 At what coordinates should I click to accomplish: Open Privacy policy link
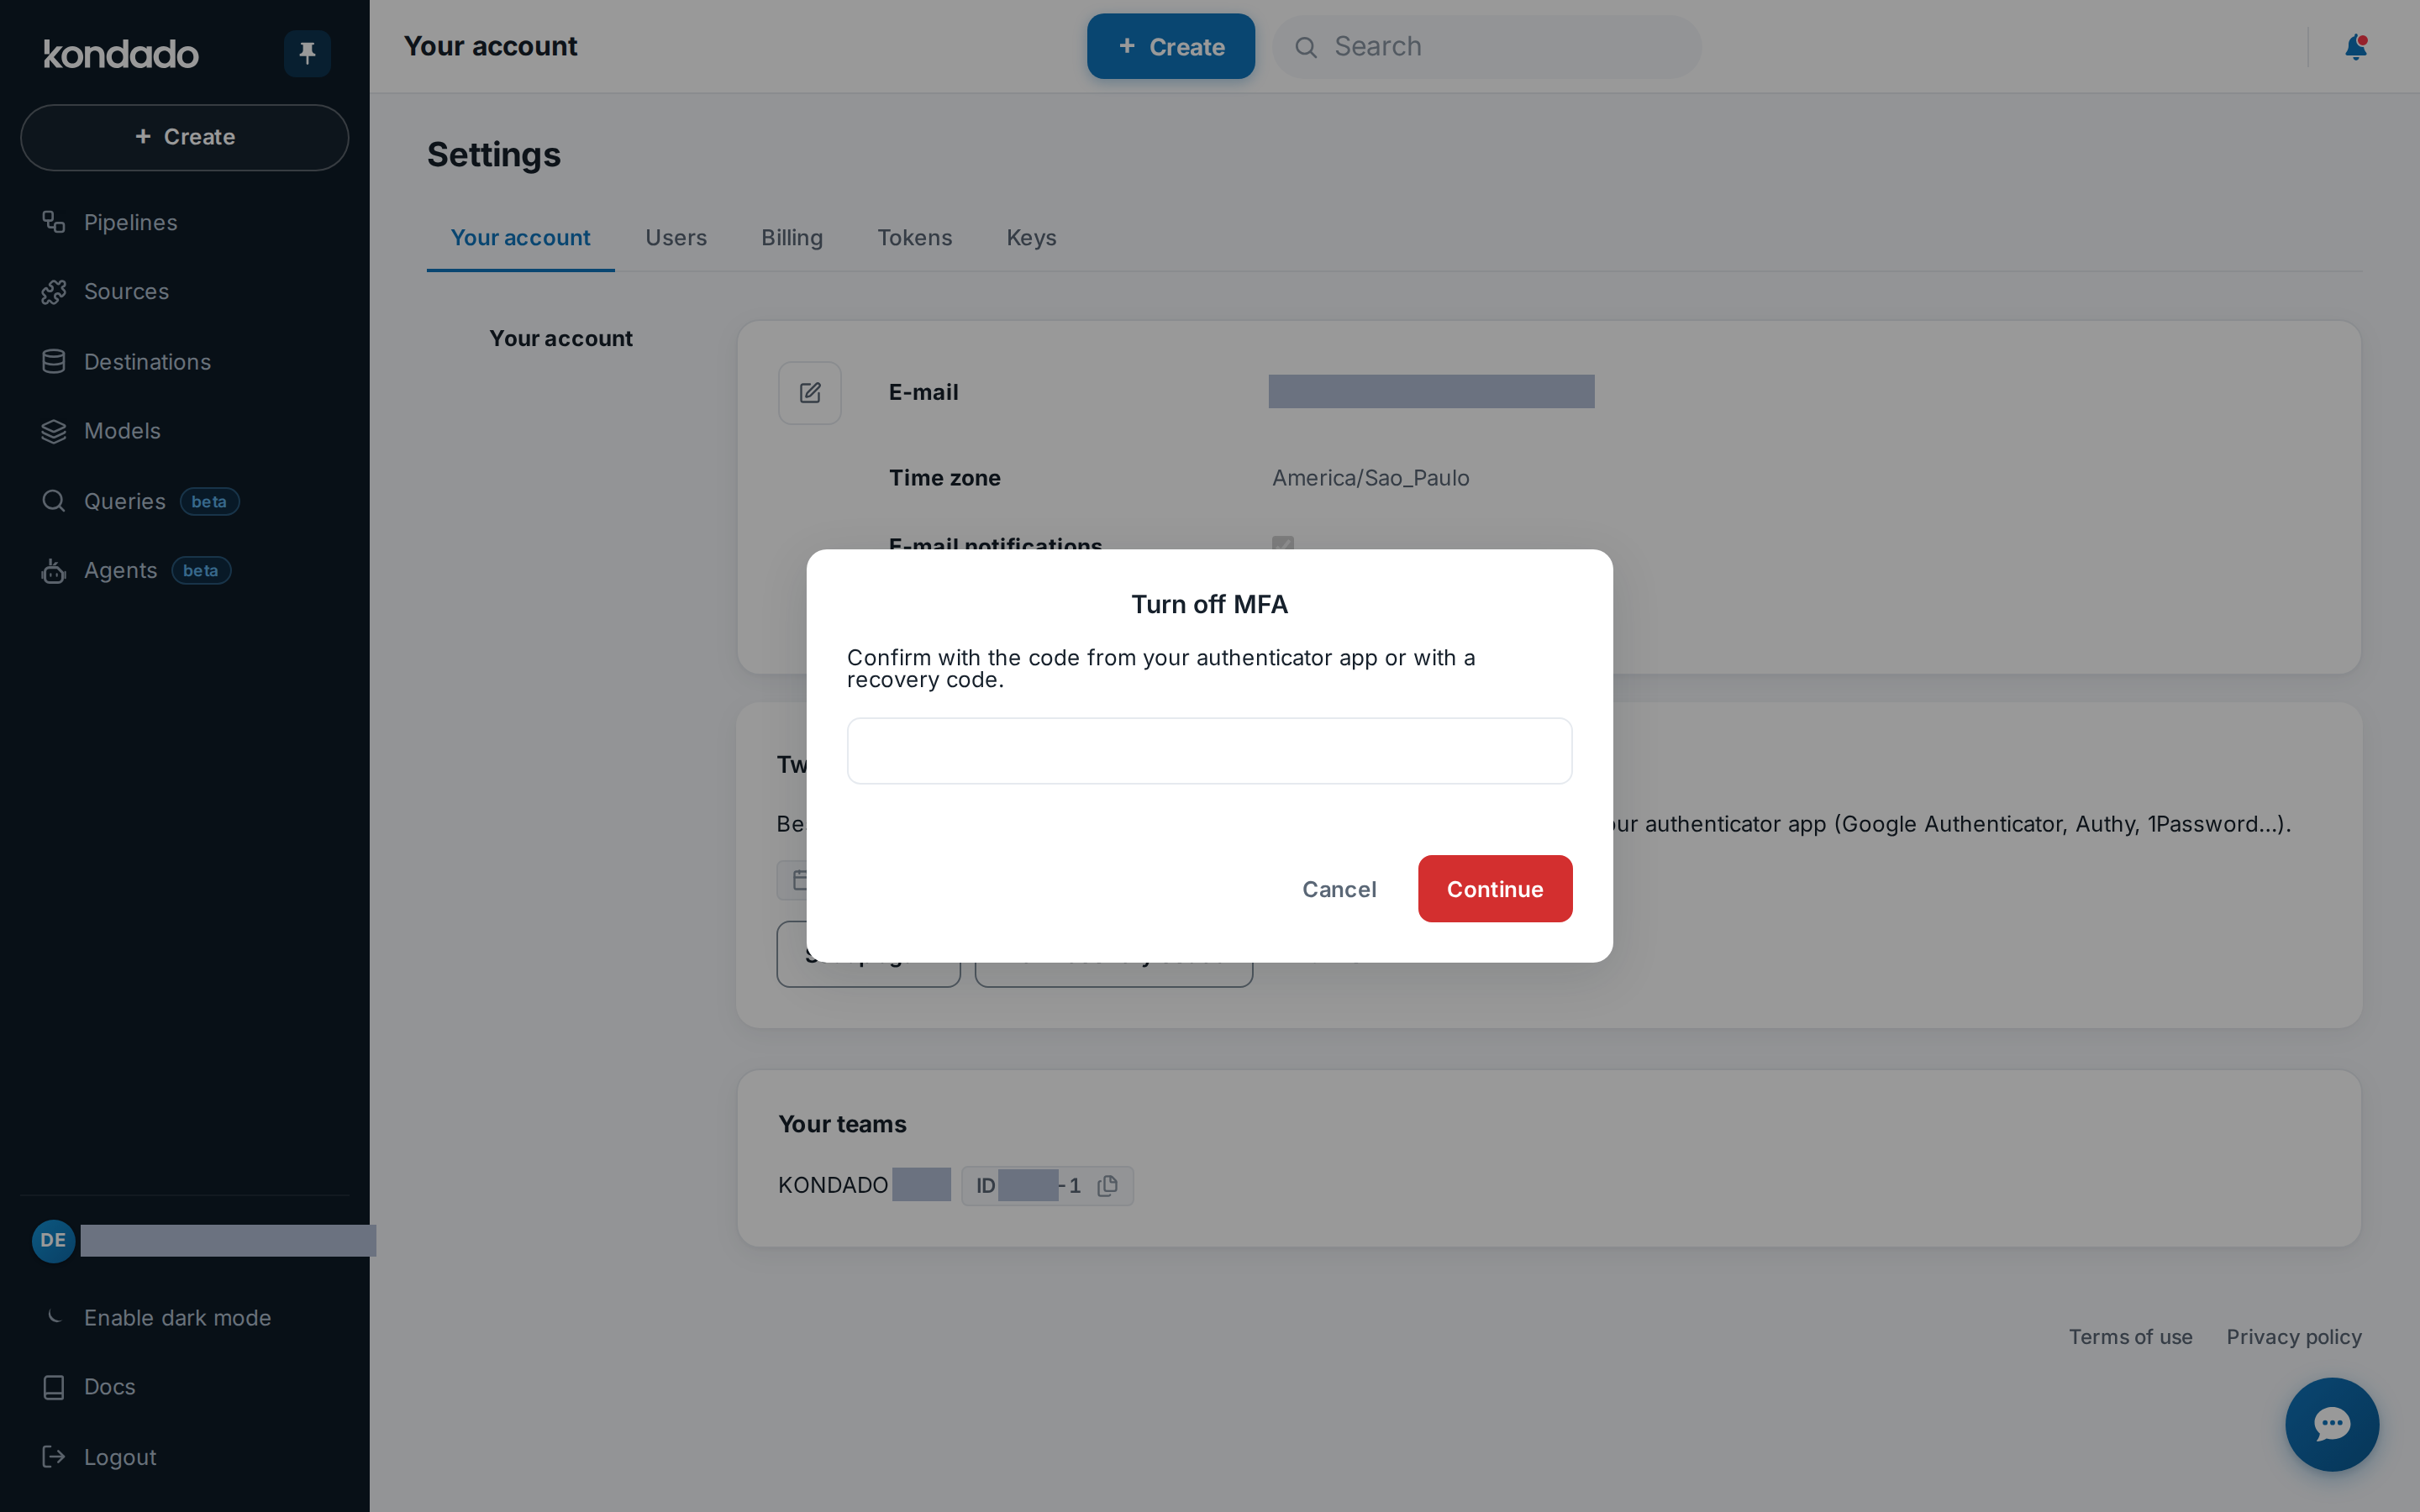pyautogui.click(x=2294, y=1337)
